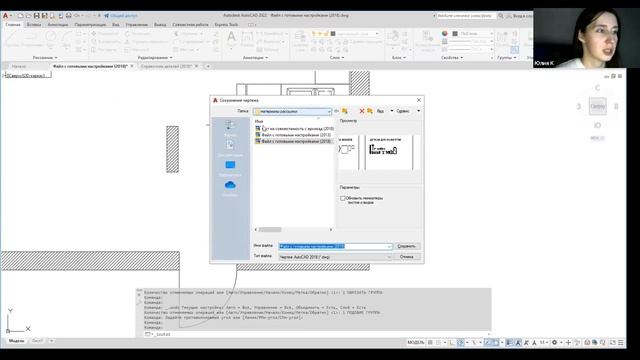Click the Сохранить save button
The image size is (640, 360).
click(407, 246)
